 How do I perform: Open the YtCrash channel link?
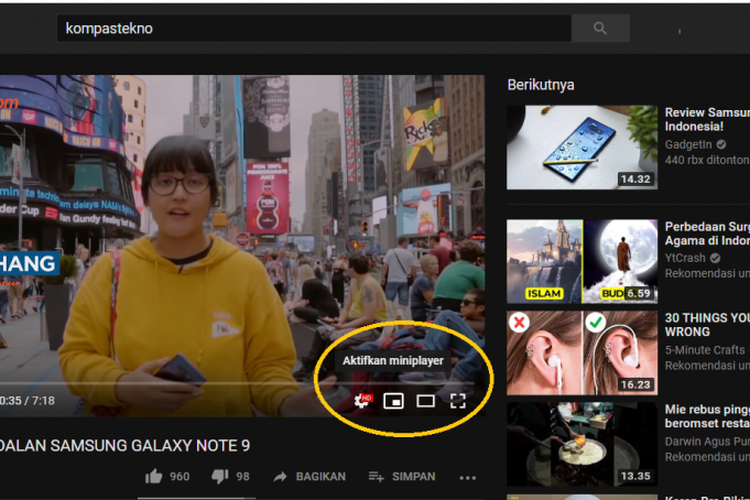(686, 257)
